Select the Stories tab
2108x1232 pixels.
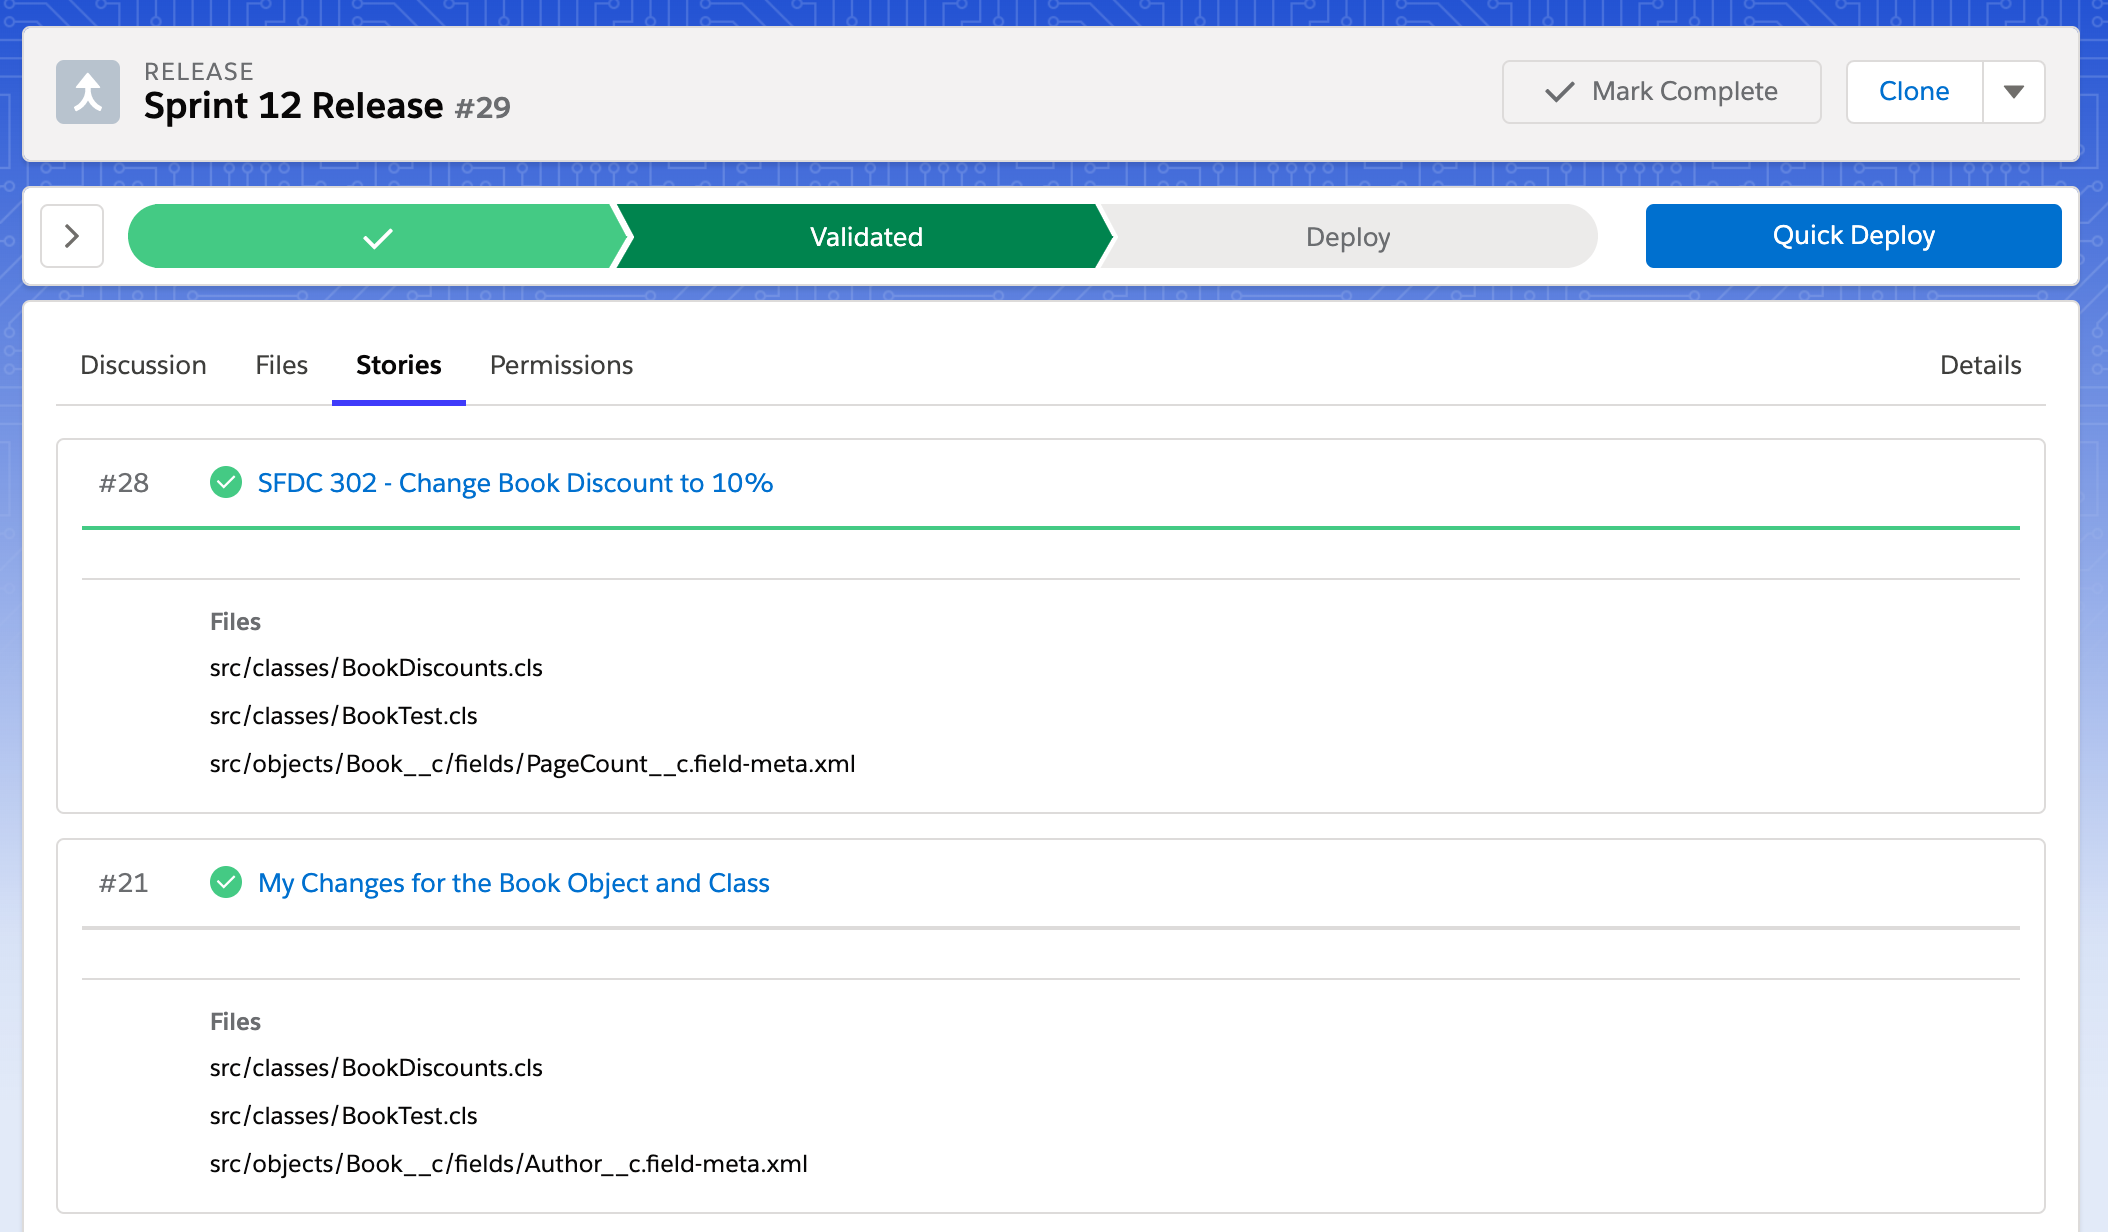pyautogui.click(x=398, y=365)
